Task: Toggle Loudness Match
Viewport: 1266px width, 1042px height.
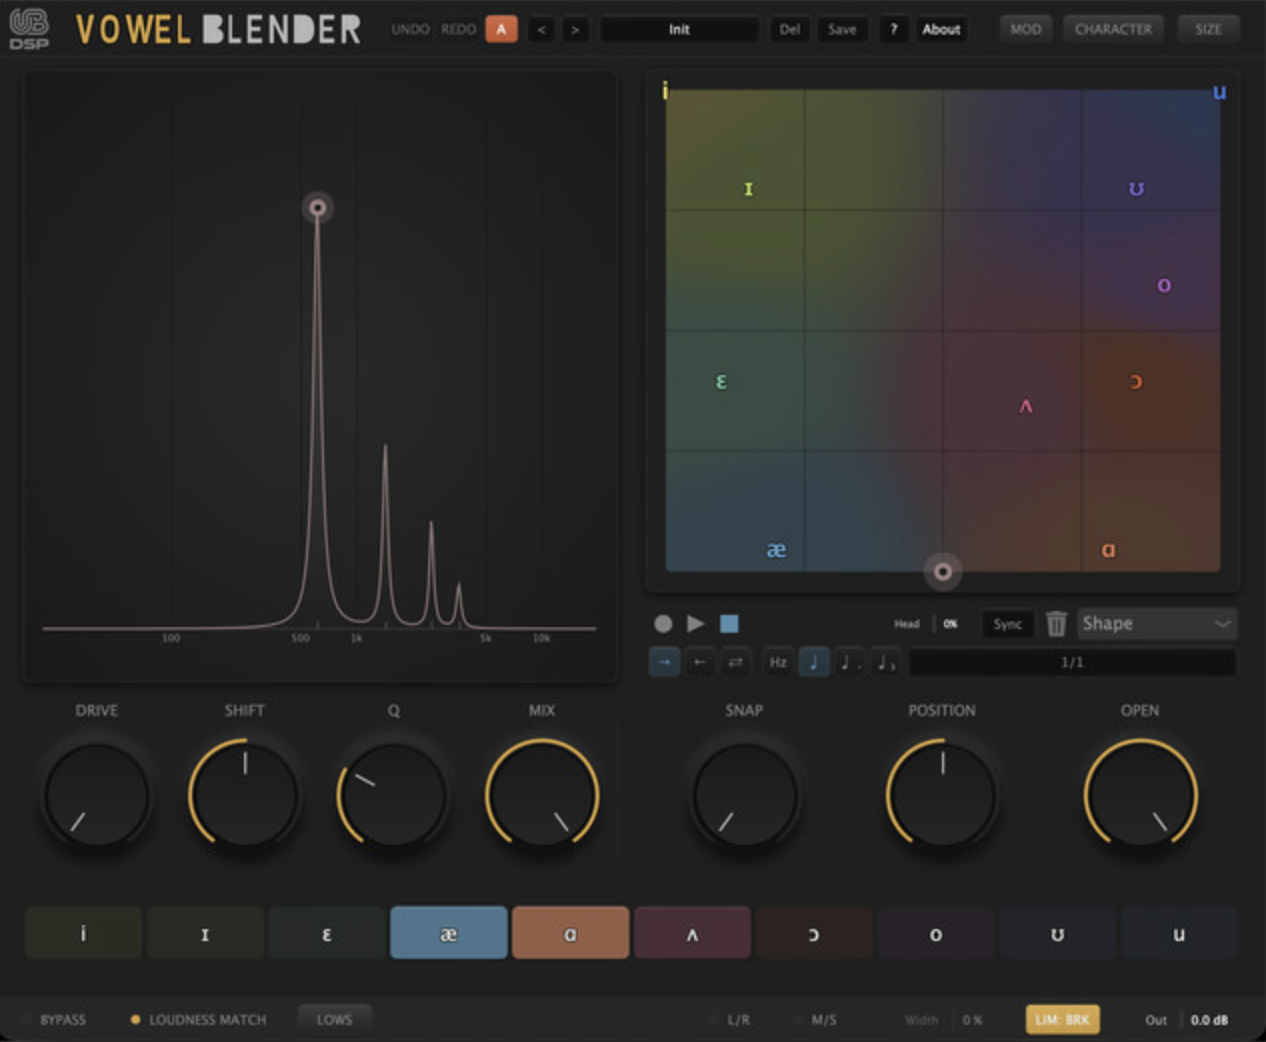Action: coord(198,1020)
